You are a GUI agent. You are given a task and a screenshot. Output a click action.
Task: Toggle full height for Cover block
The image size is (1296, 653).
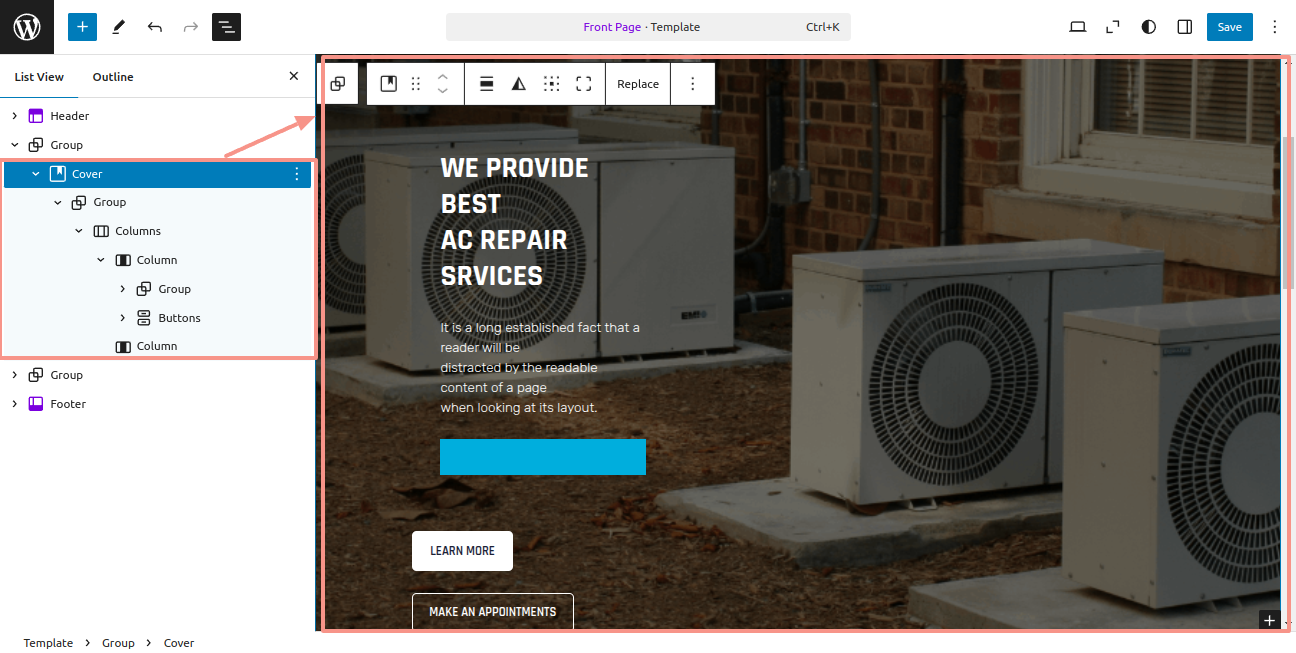pyautogui.click(x=584, y=84)
